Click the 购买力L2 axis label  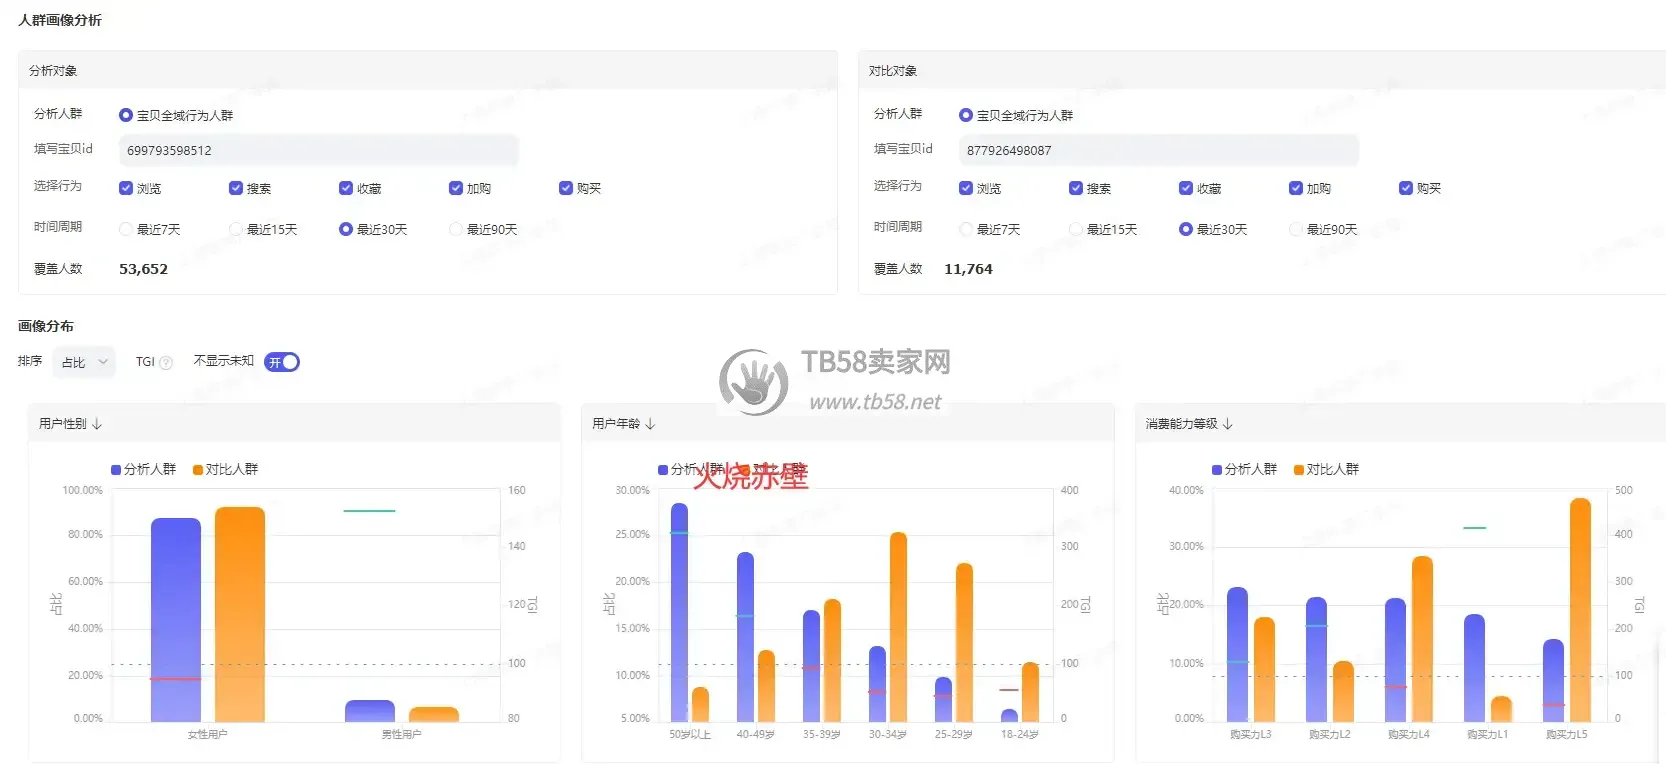tap(1329, 734)
